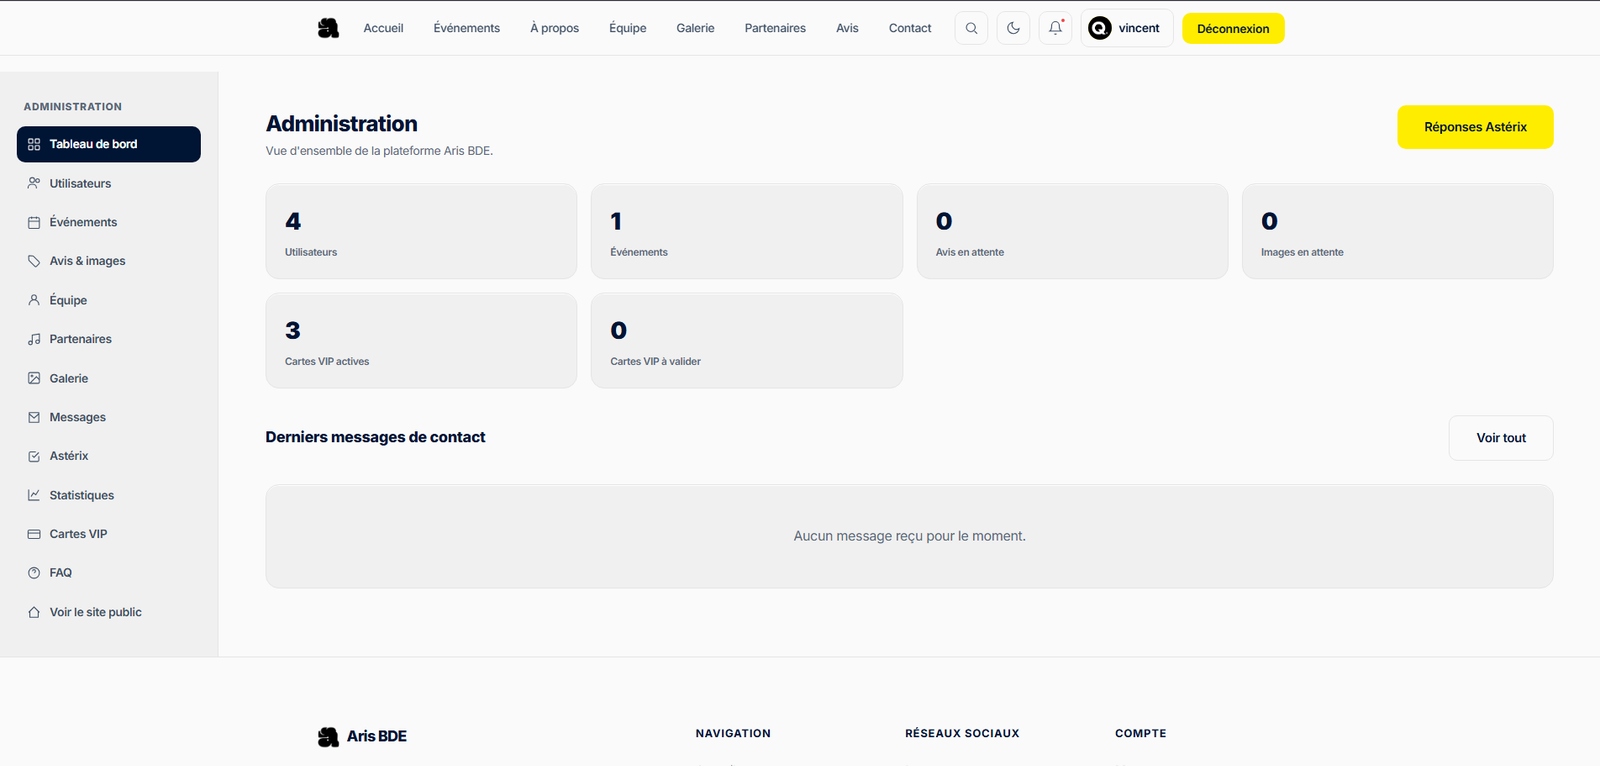
Task: Open Contact in the top navigation
Action: 910,28
